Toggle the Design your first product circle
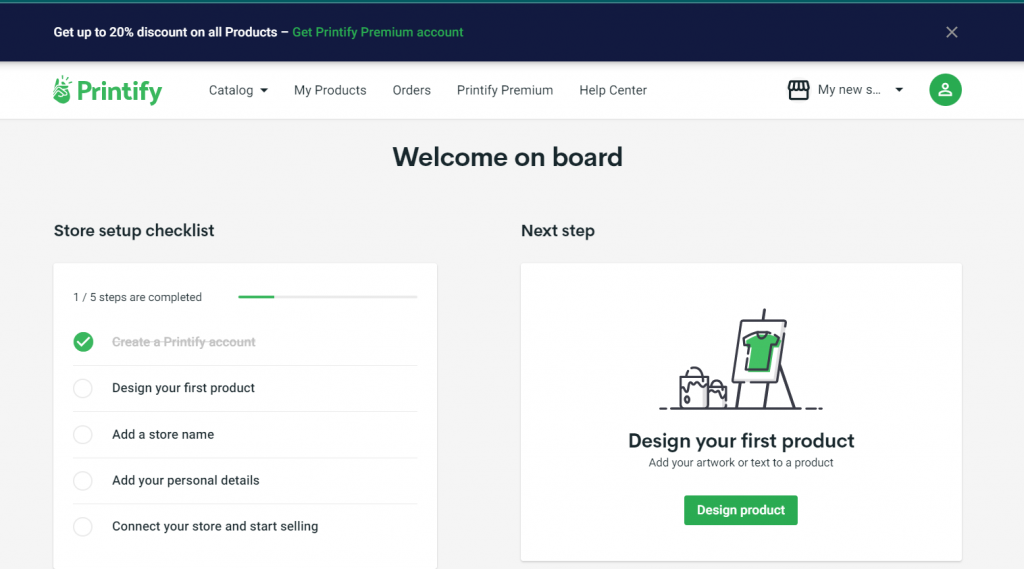This screenshot has height=569, width=1024. coord(83,388)
